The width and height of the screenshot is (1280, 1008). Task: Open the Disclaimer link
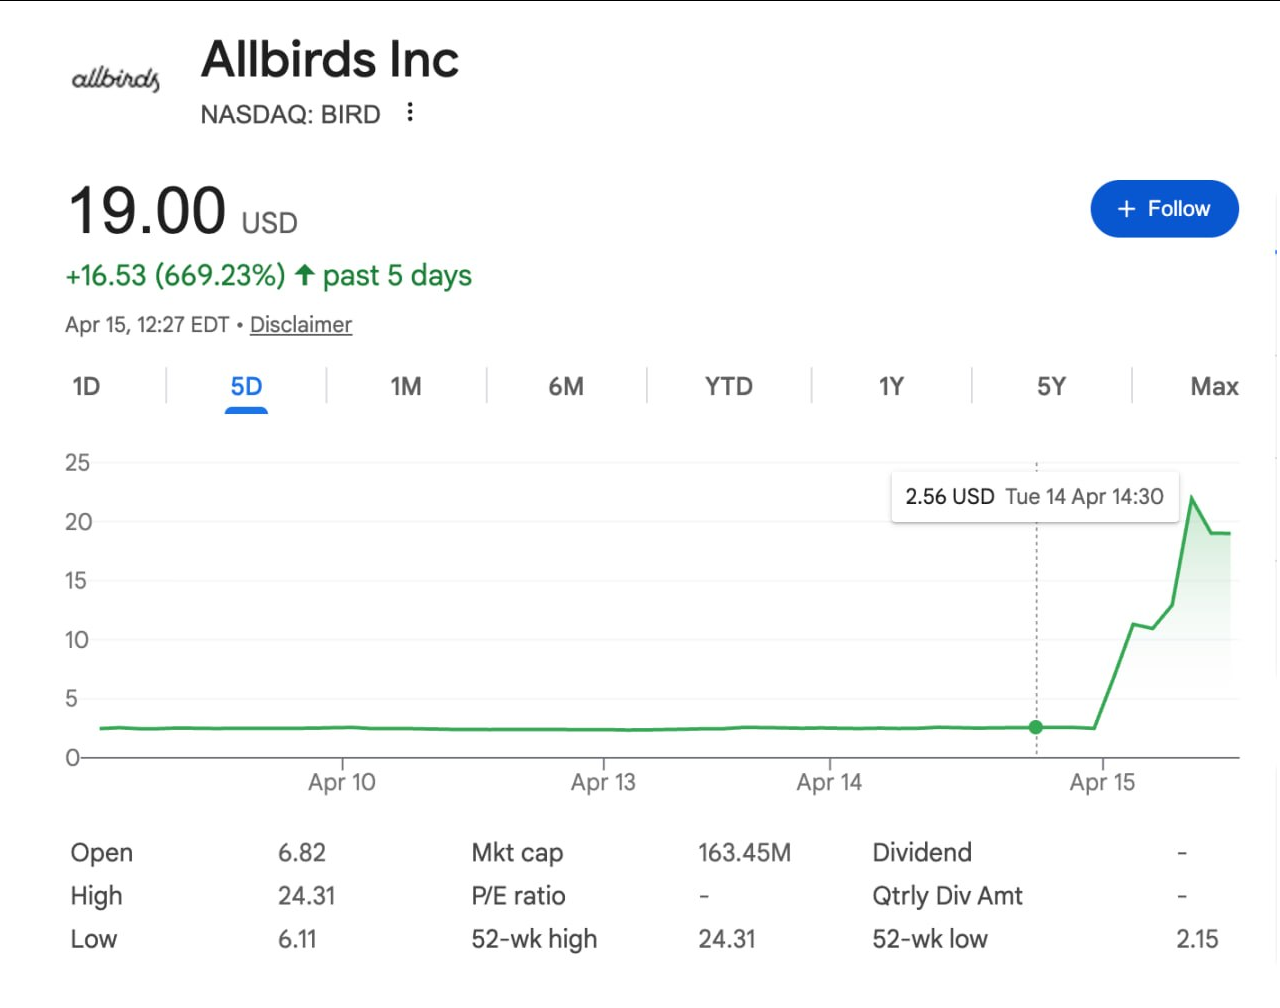300,325
